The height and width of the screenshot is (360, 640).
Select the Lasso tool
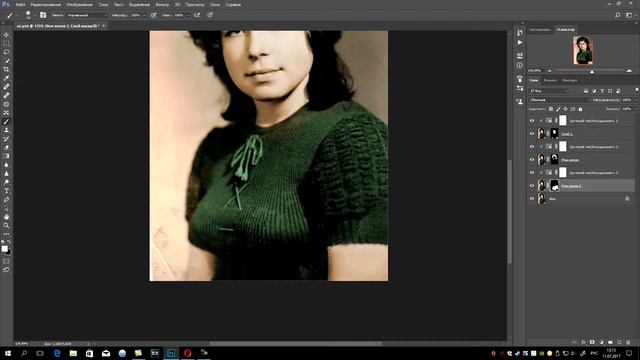pyautogui.click(x=6, y=52)
